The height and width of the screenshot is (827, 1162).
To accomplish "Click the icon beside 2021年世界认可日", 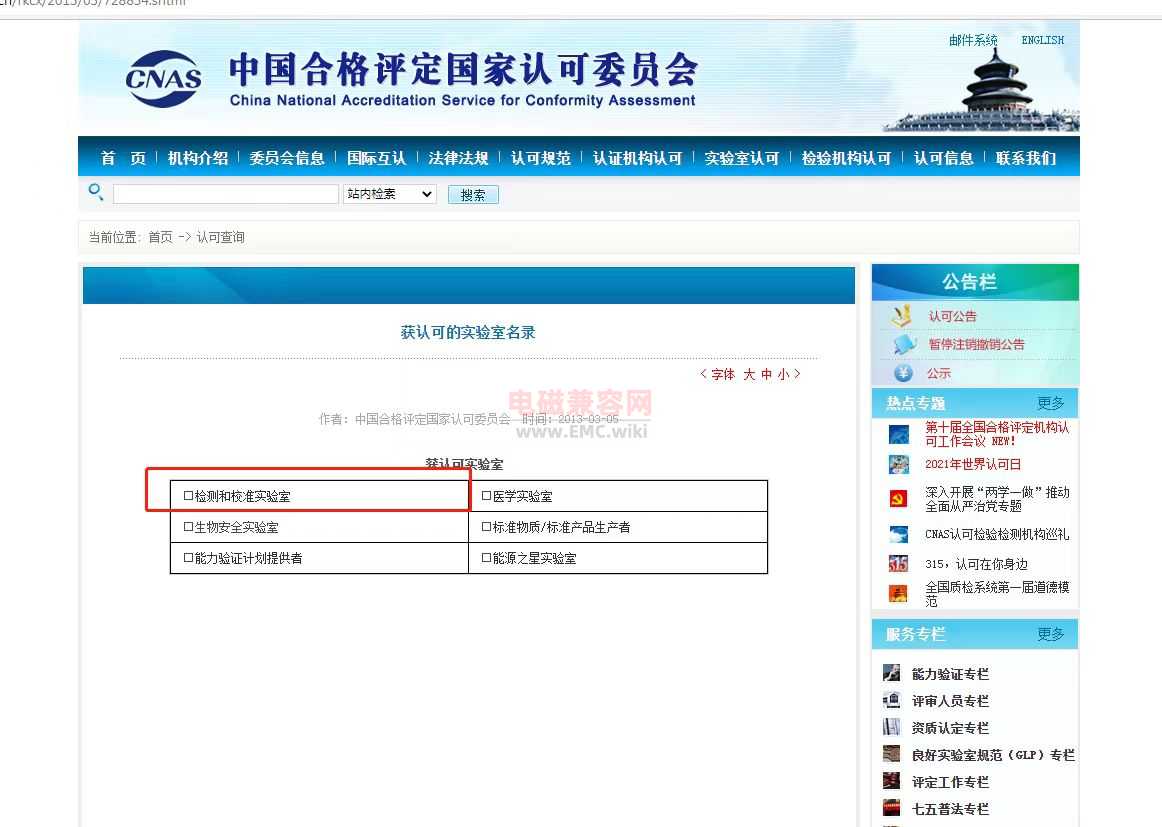I will point(898,465).
